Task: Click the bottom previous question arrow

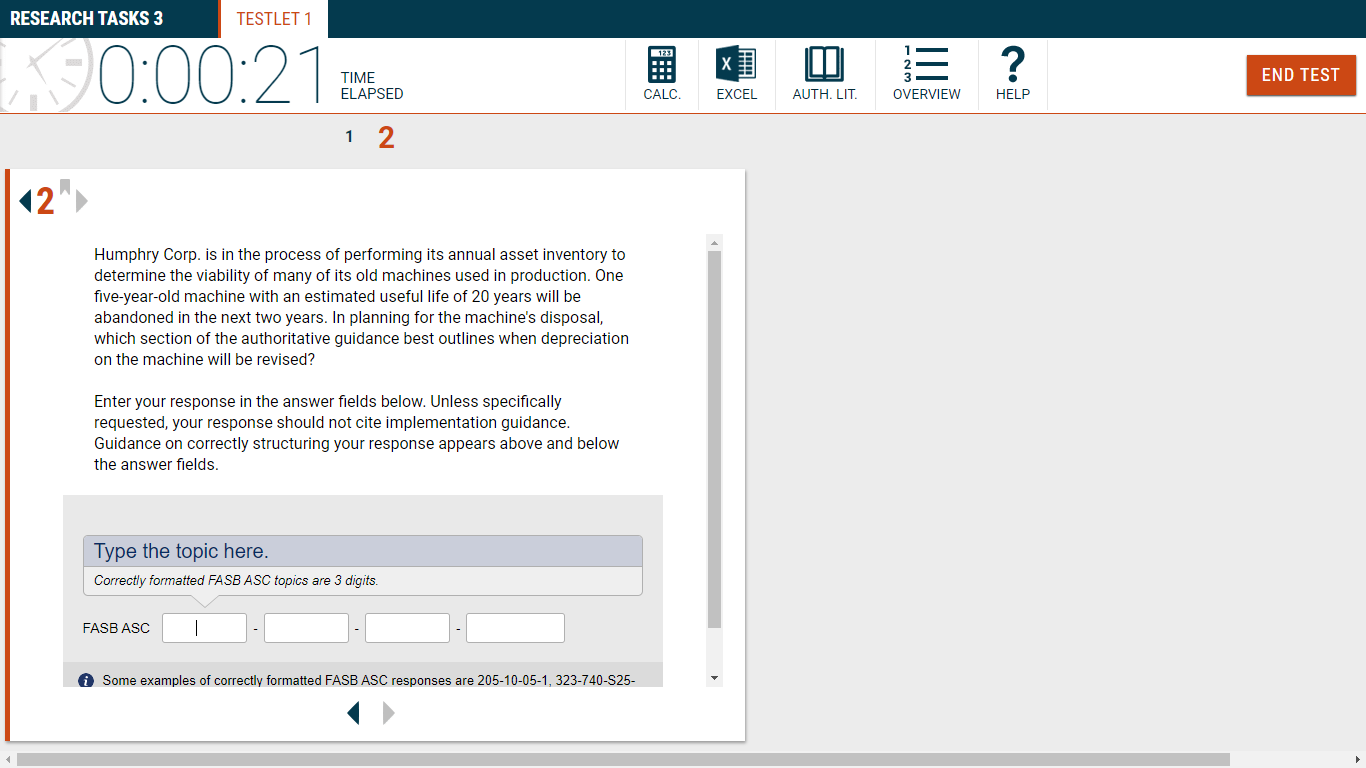Action: [x=353, y=712]
